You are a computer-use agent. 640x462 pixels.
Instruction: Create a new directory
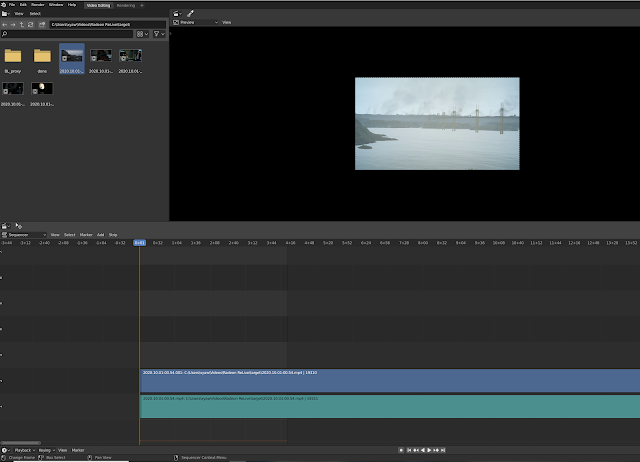[42, 24]
